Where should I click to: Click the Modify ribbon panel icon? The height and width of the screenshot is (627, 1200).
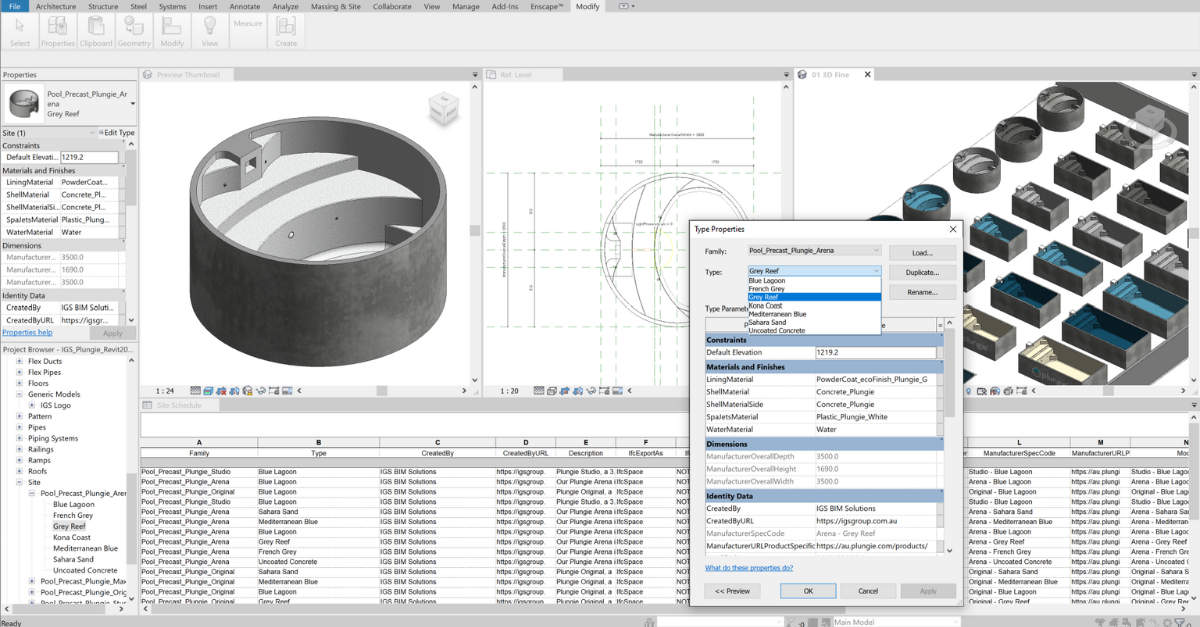tap(172, 30)
